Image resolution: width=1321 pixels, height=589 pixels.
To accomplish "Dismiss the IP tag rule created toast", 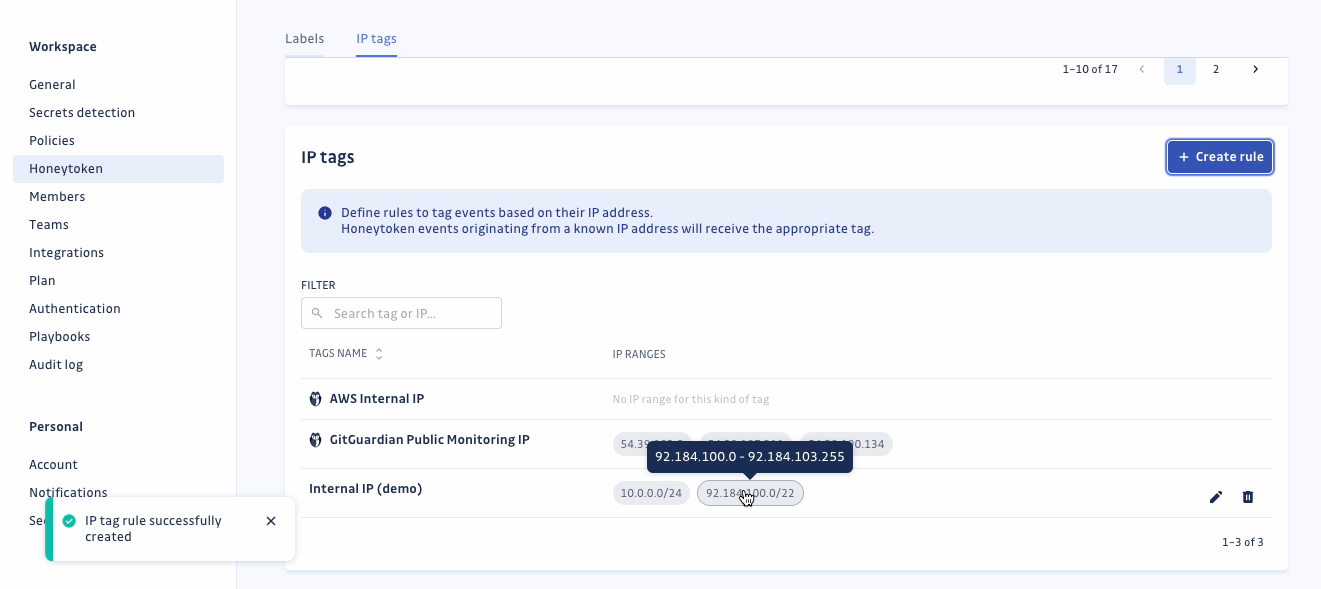I will [x=270, y=520].
